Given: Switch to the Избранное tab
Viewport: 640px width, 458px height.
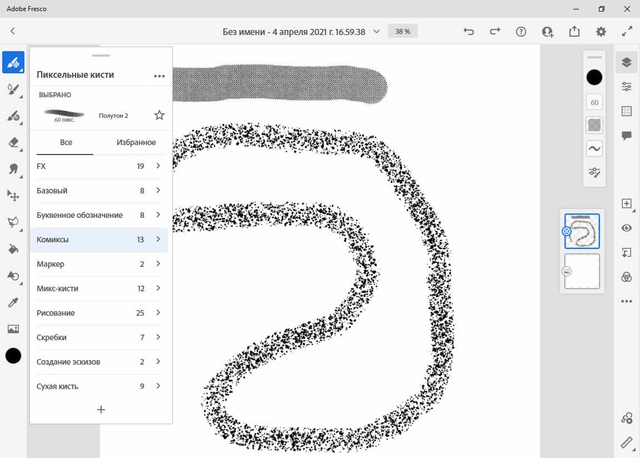Looking at the screenshot, I should 136,142.
